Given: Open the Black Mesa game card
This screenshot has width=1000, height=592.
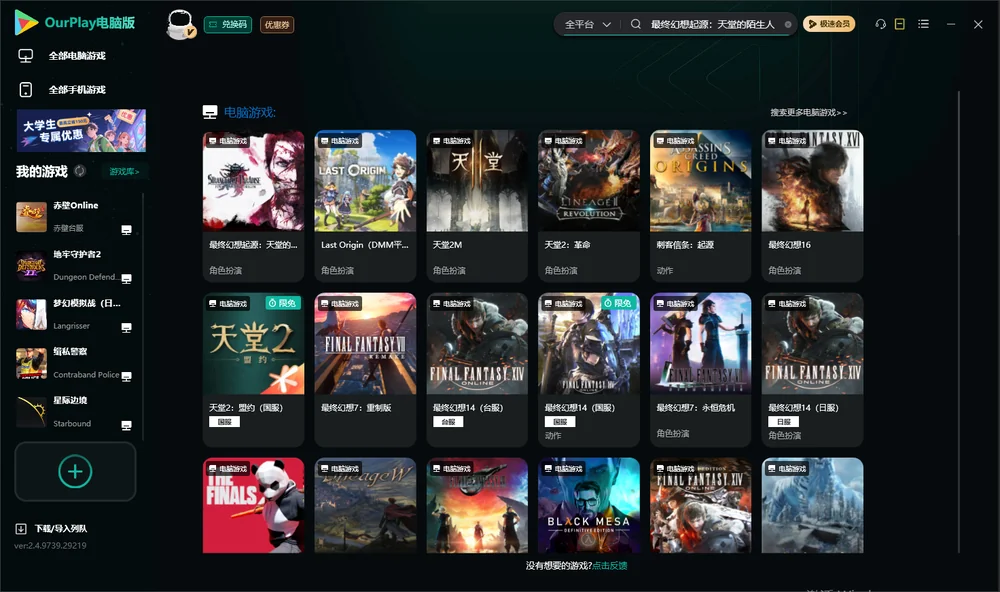Looking at the screenshot, I should (x=589, y=505).
